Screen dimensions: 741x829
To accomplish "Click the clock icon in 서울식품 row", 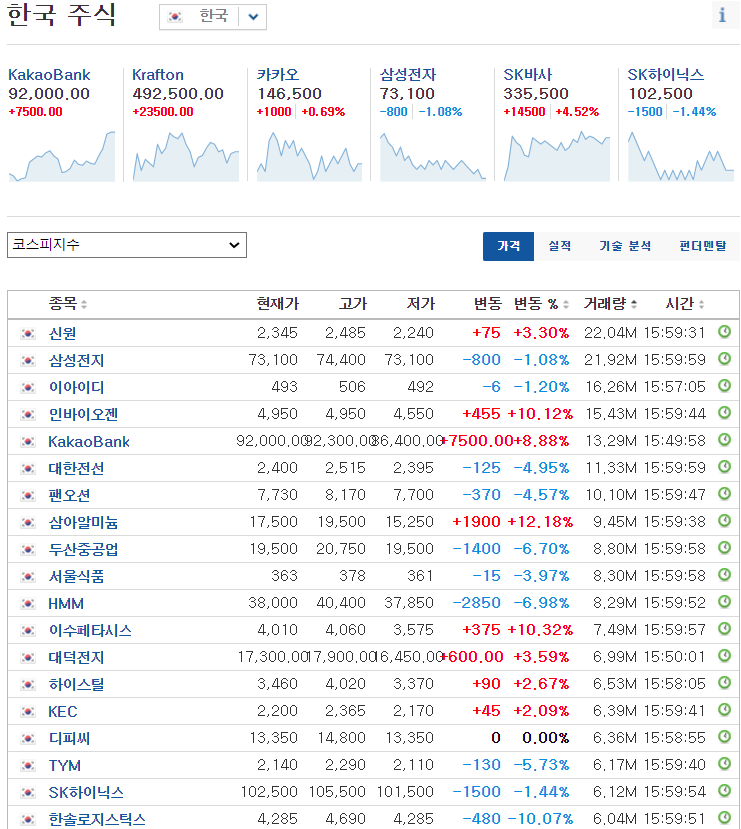I will (x=724, y=575).
